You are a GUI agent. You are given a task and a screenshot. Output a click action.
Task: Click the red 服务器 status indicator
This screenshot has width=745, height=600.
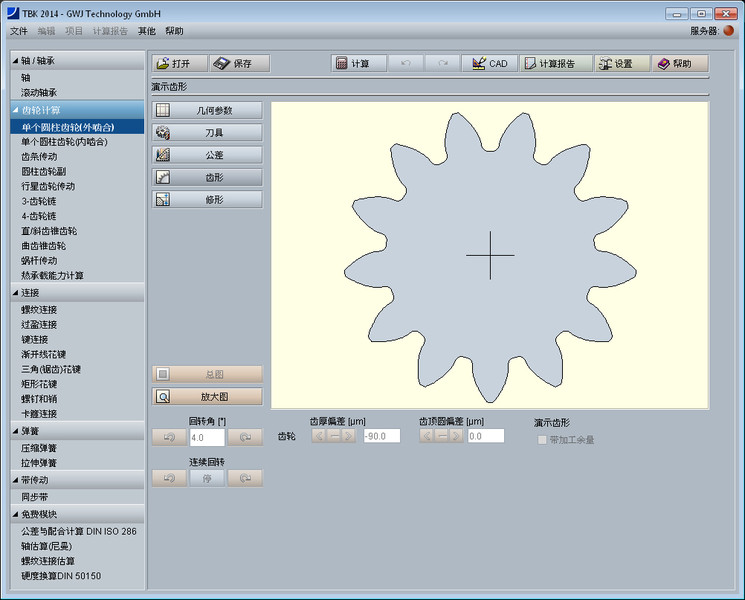point(729,31)
